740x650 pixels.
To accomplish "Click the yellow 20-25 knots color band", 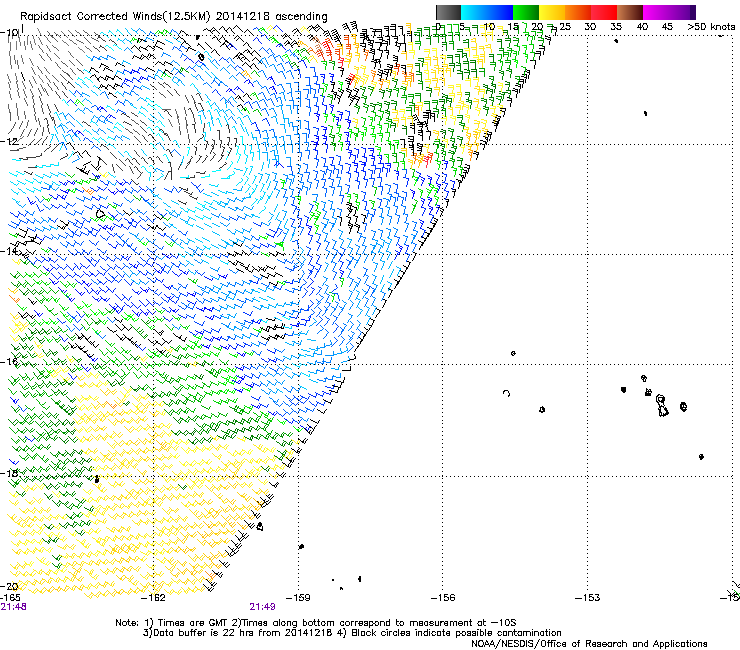I will [x=551, y=12].
